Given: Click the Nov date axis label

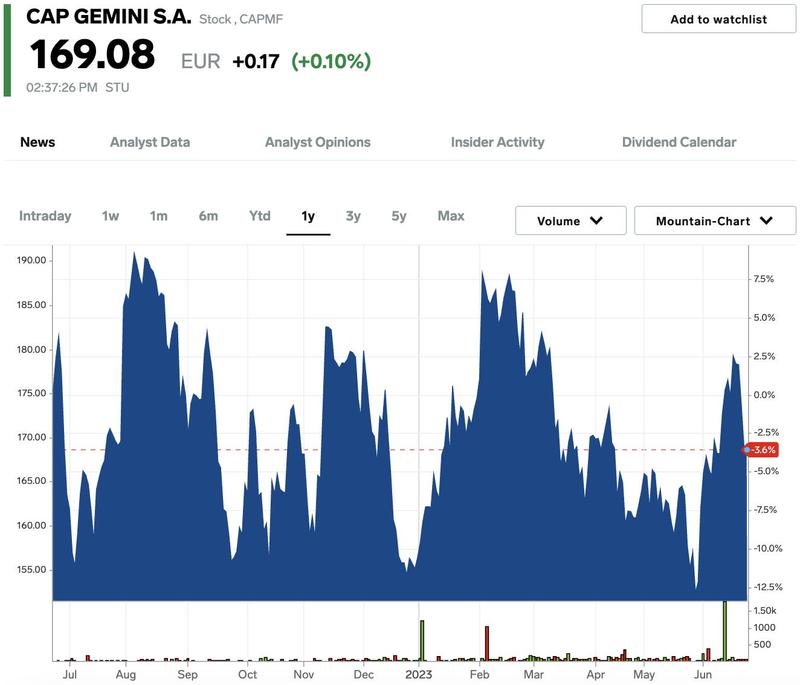Looking at the screenshot, I should pyautogui.click(x=304, y=674).
